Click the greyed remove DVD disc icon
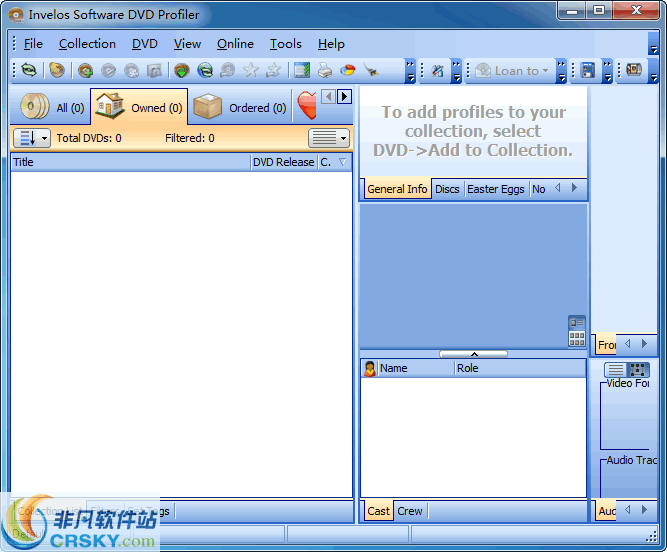The height and width of the screenshot is (552, 667). pos(131,70)
